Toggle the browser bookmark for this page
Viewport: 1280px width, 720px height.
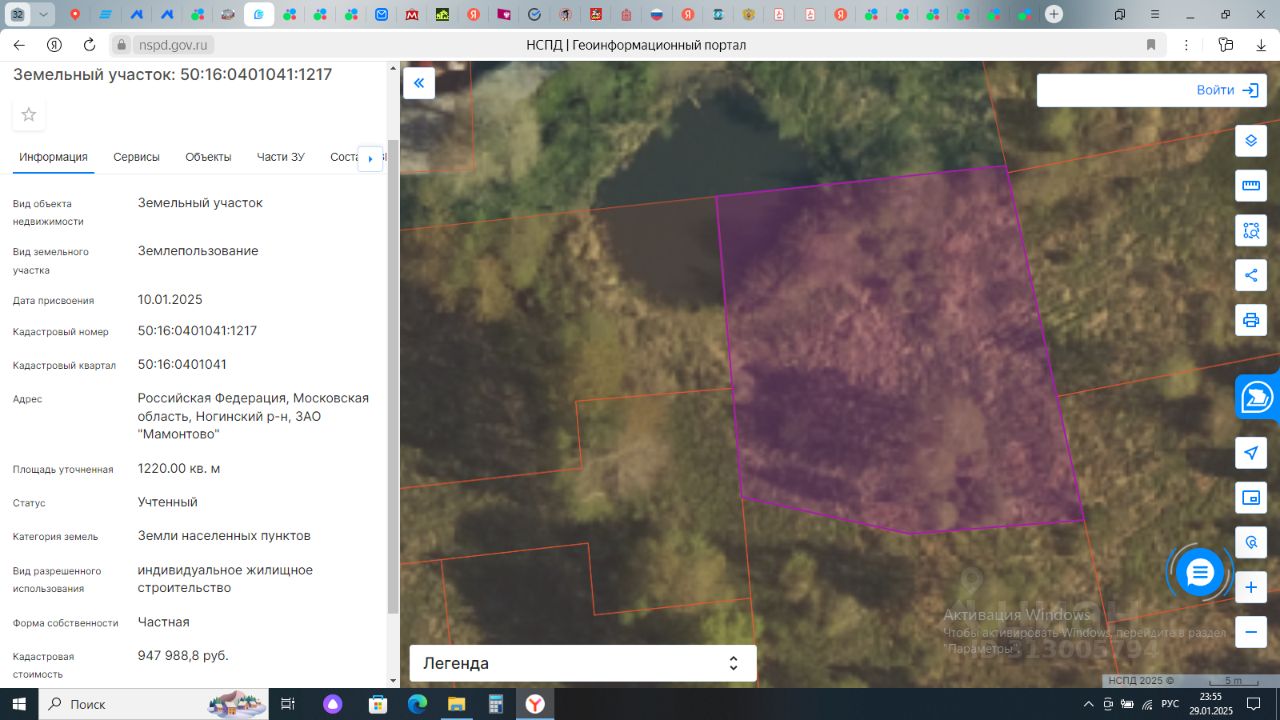(1151, 45)
